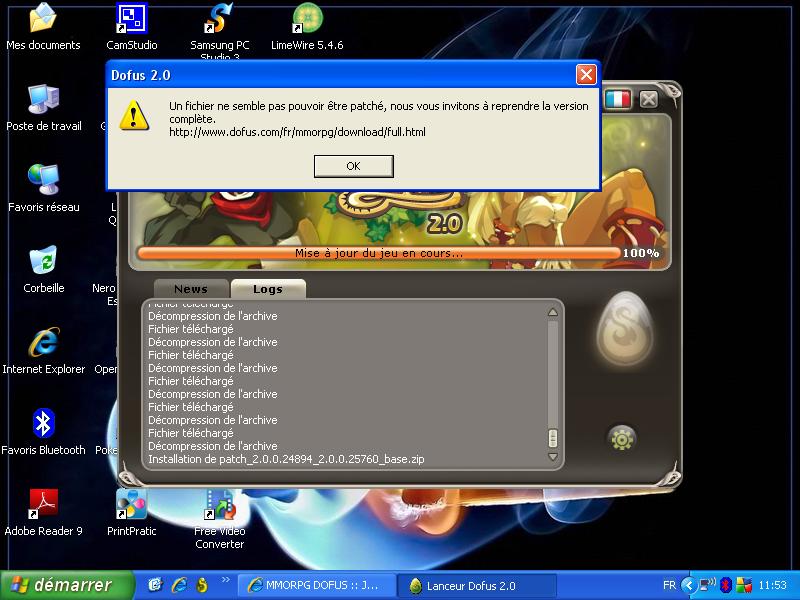Open the launcher settings gear icon
This screenshot has height=600, width=800.
622,438
